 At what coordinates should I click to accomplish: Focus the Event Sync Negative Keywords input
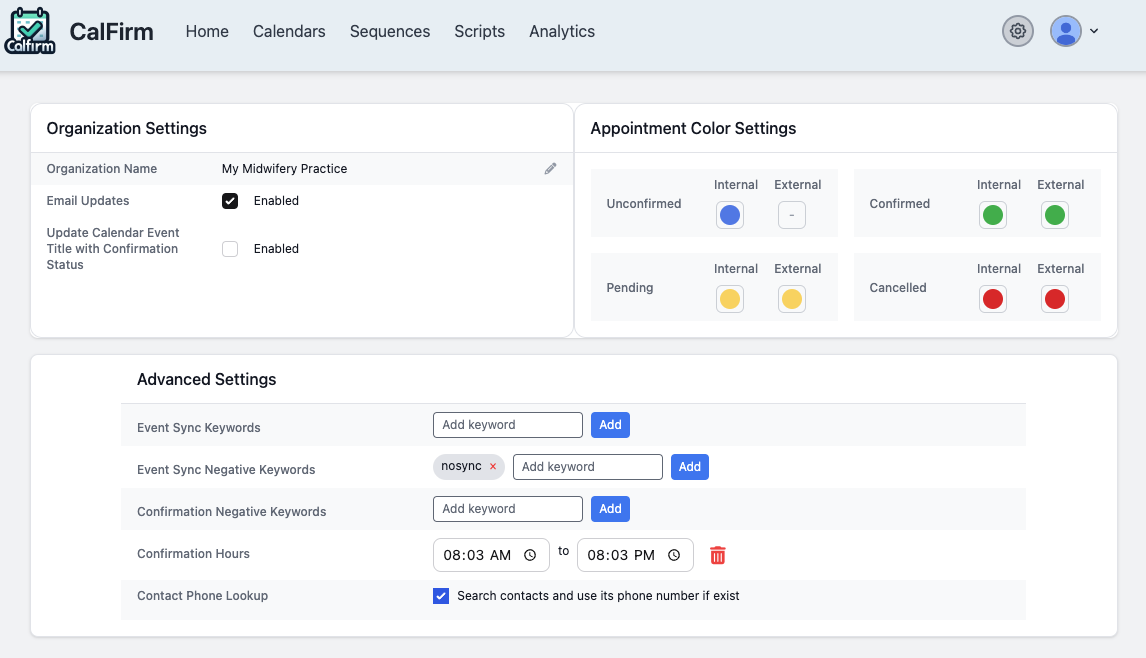pyautogui.click(x=588, y=467)
